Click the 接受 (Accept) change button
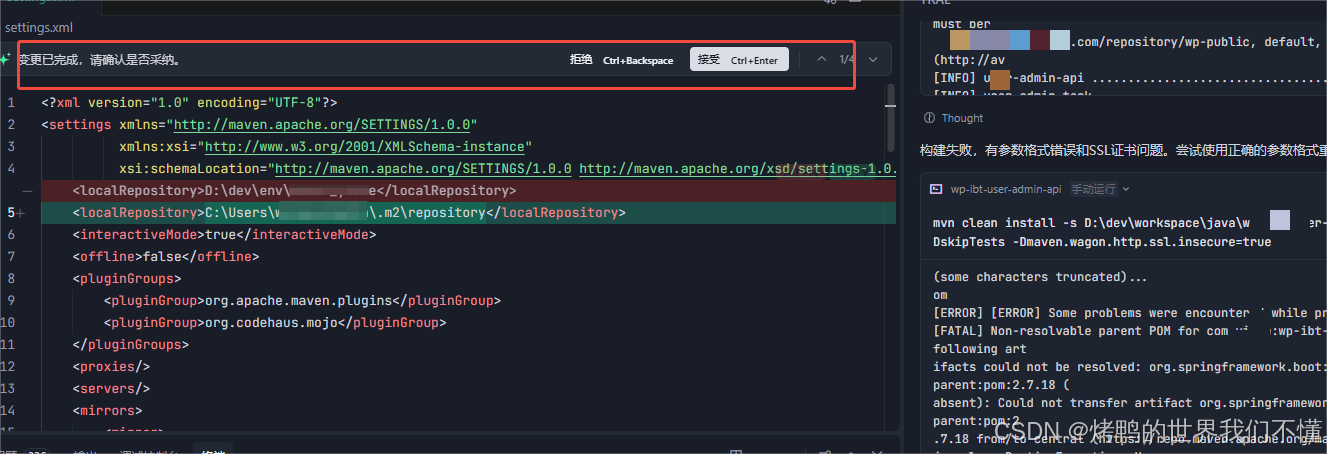 [738, 60]
